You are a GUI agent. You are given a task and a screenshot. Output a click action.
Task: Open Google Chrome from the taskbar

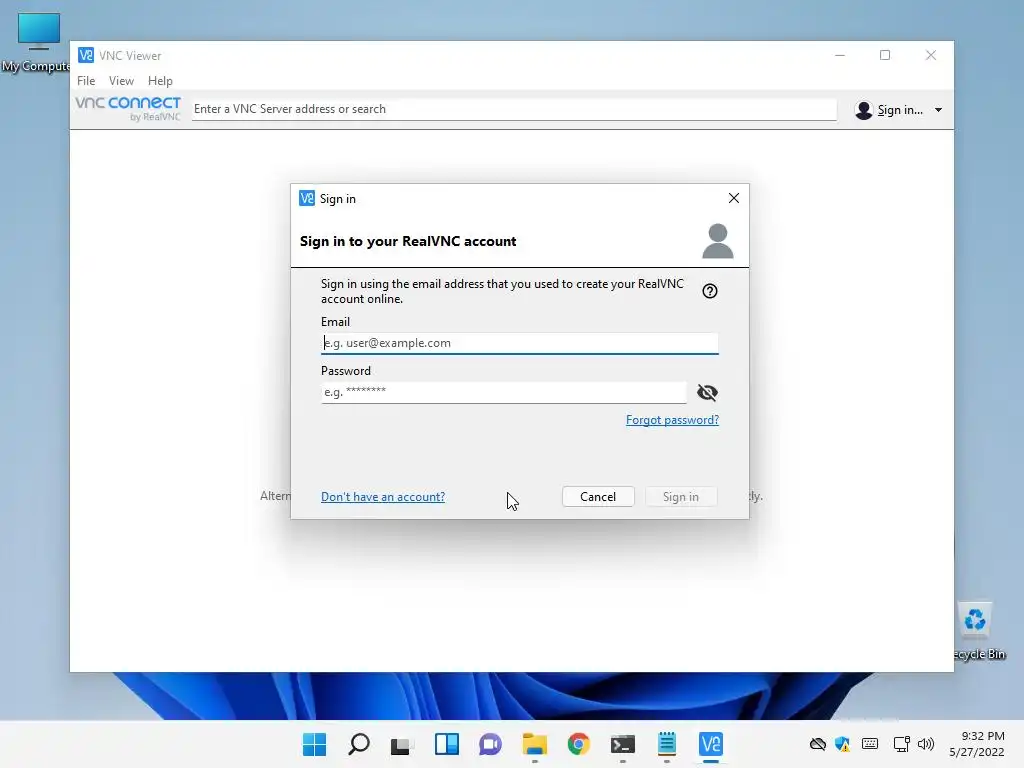579,744
